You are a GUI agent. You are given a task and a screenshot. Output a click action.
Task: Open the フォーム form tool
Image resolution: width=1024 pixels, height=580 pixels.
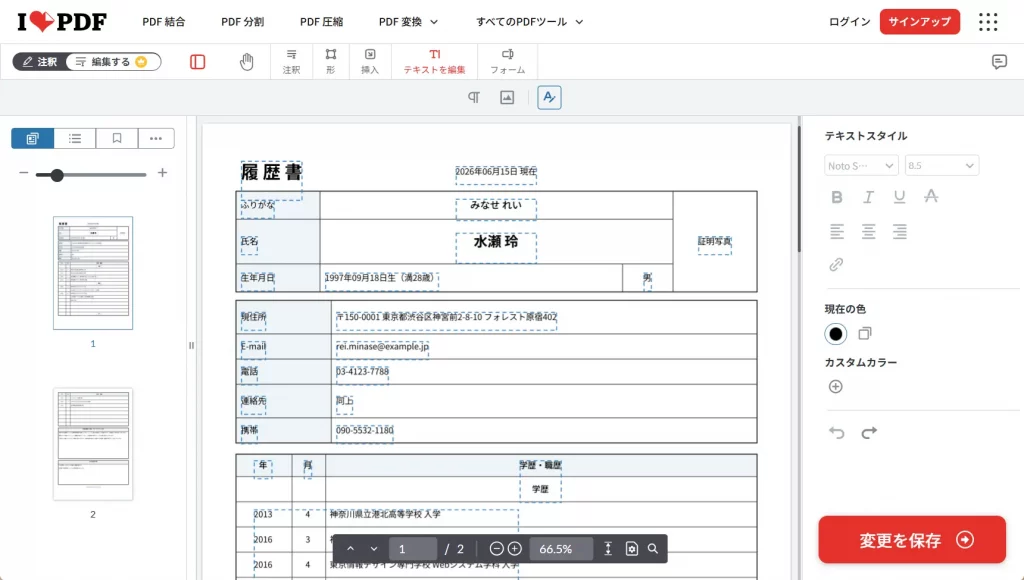click(x=507, y=61)
